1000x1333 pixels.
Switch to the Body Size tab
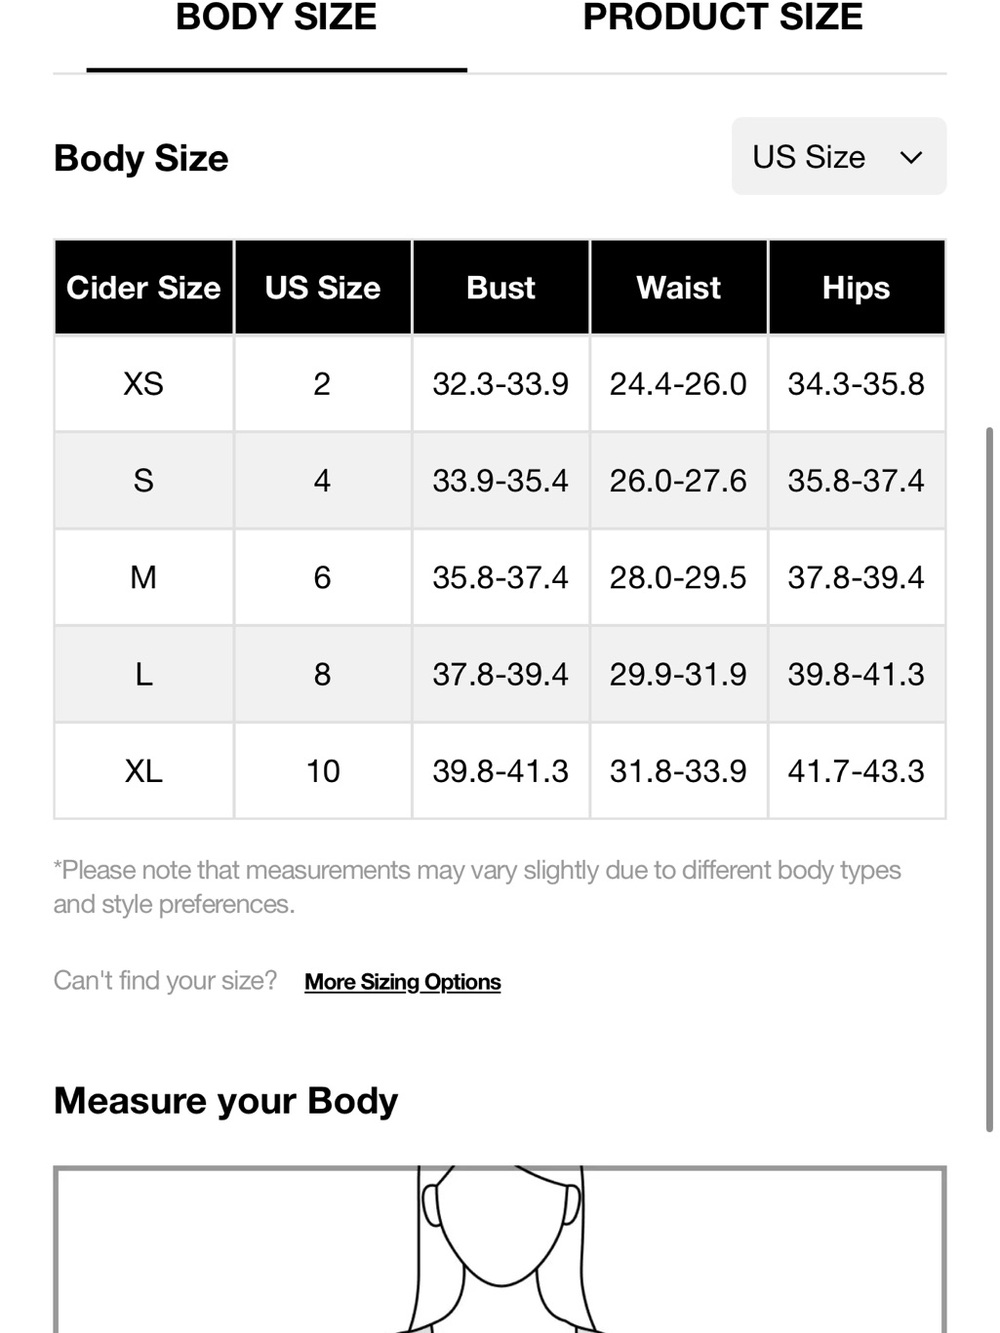pos(276,18)
